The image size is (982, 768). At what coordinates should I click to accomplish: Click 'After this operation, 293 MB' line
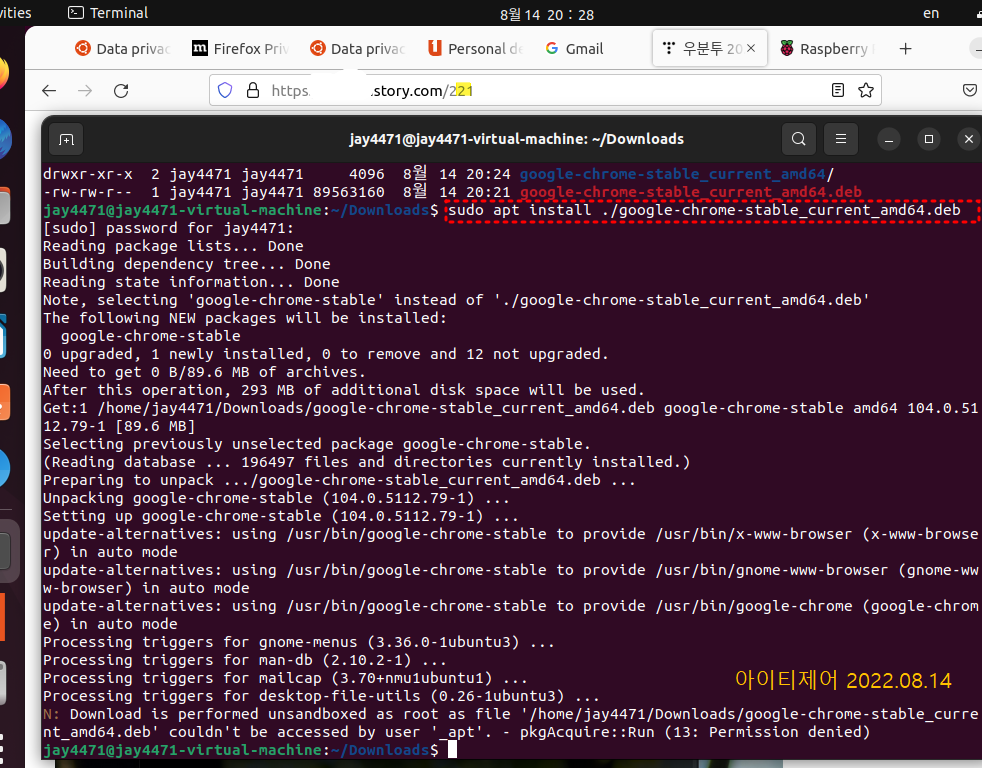pyautogui.click(x=344, y=390)
